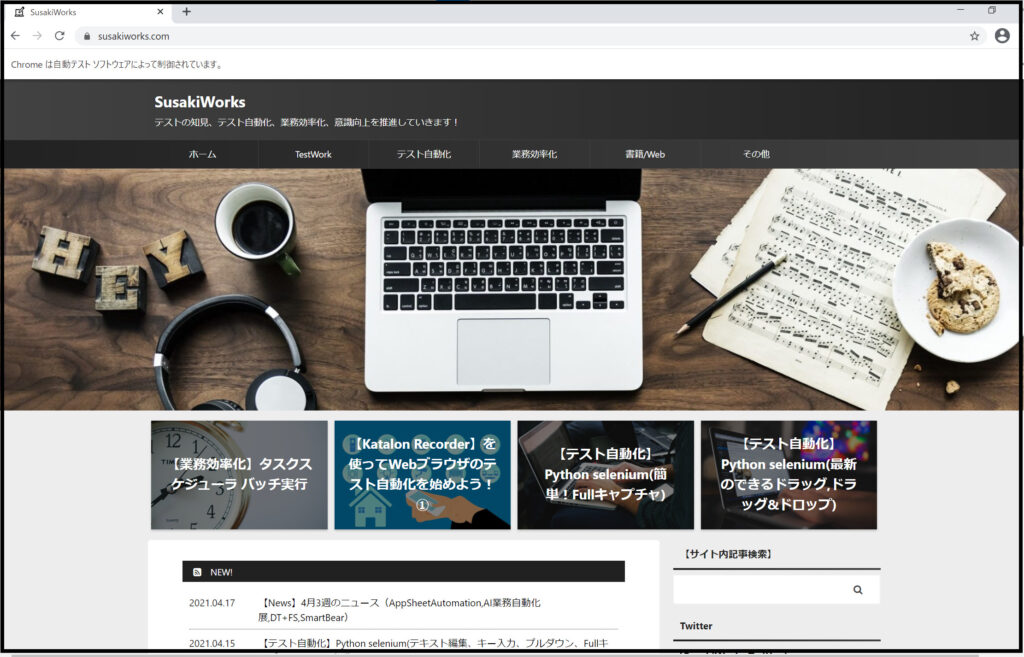Click the サイト内記事検索 sidebar heading
1024x657 pixels.
(728, 554)
